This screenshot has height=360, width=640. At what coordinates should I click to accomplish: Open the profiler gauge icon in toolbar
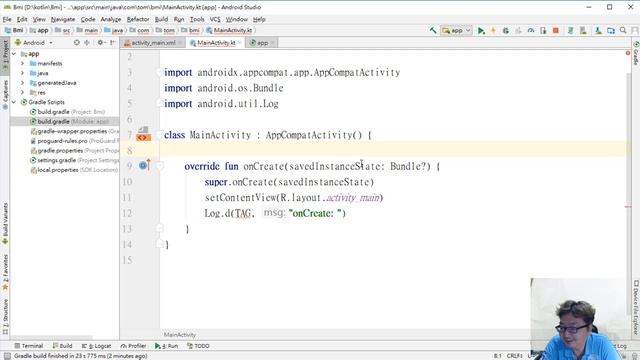click(531, 31)
